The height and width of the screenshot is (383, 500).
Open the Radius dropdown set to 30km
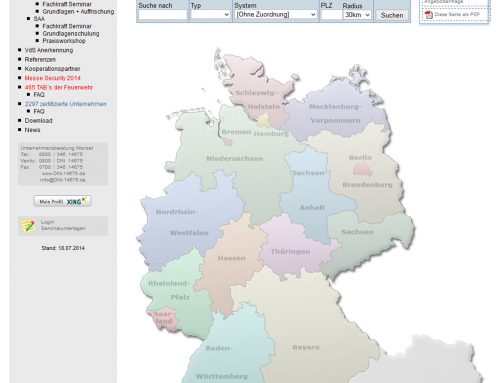click(x=357, y=15)
